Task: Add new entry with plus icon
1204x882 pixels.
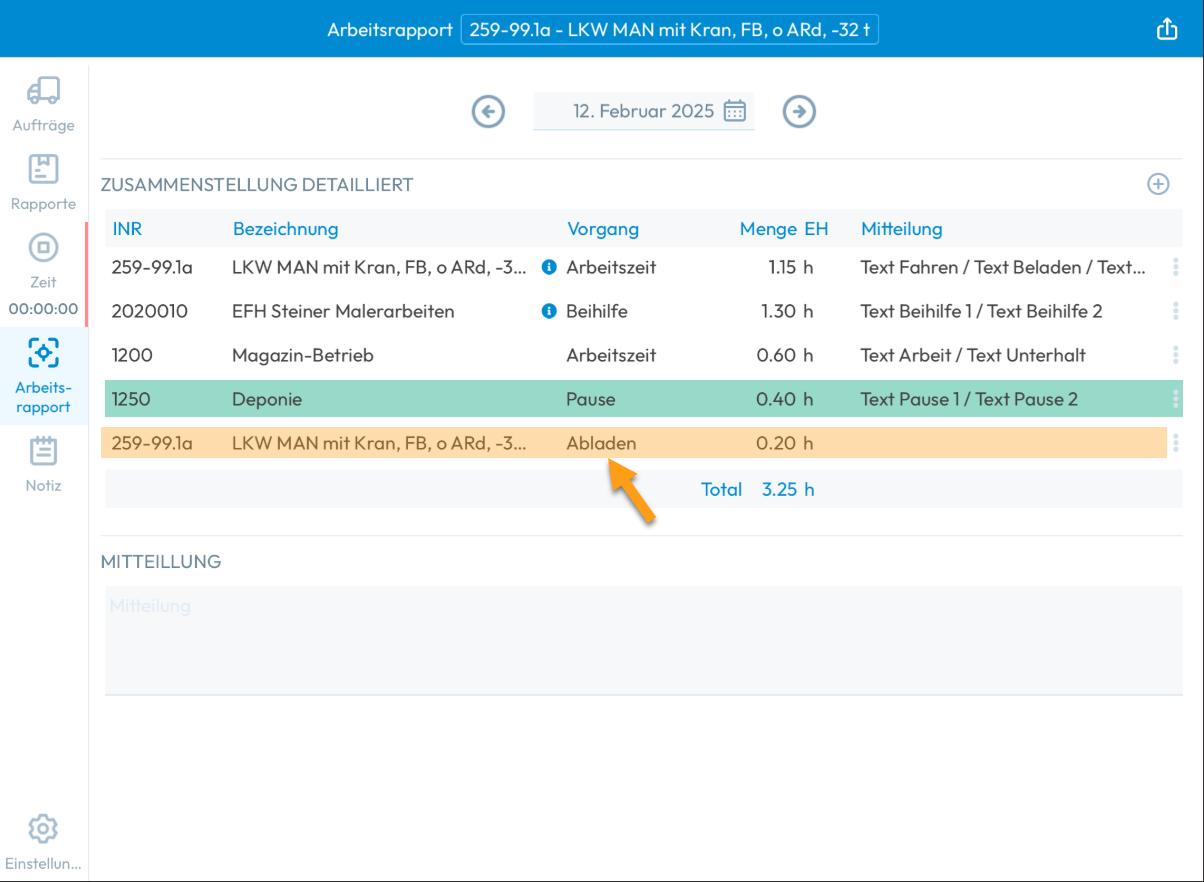Action: point(1158,184)
